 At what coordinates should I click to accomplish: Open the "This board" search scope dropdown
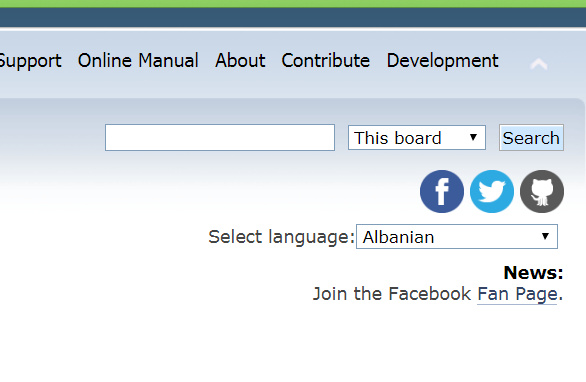[417, 138]
